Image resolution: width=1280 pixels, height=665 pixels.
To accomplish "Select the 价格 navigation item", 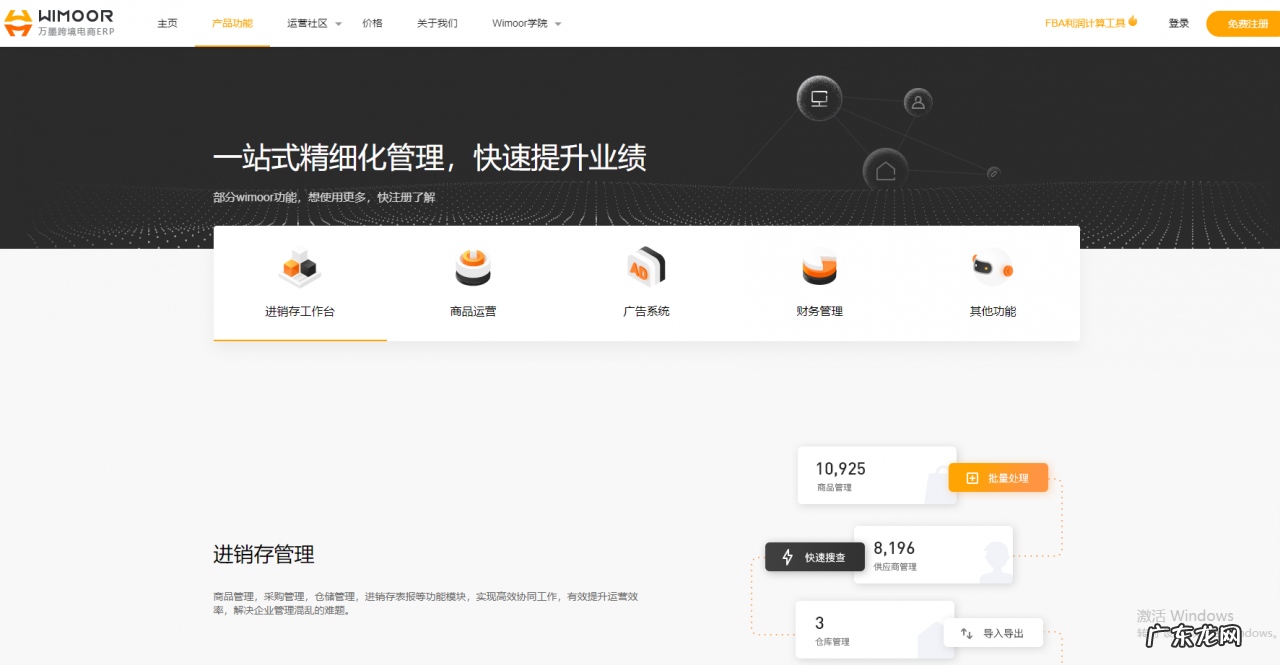I will click(372, 22).
